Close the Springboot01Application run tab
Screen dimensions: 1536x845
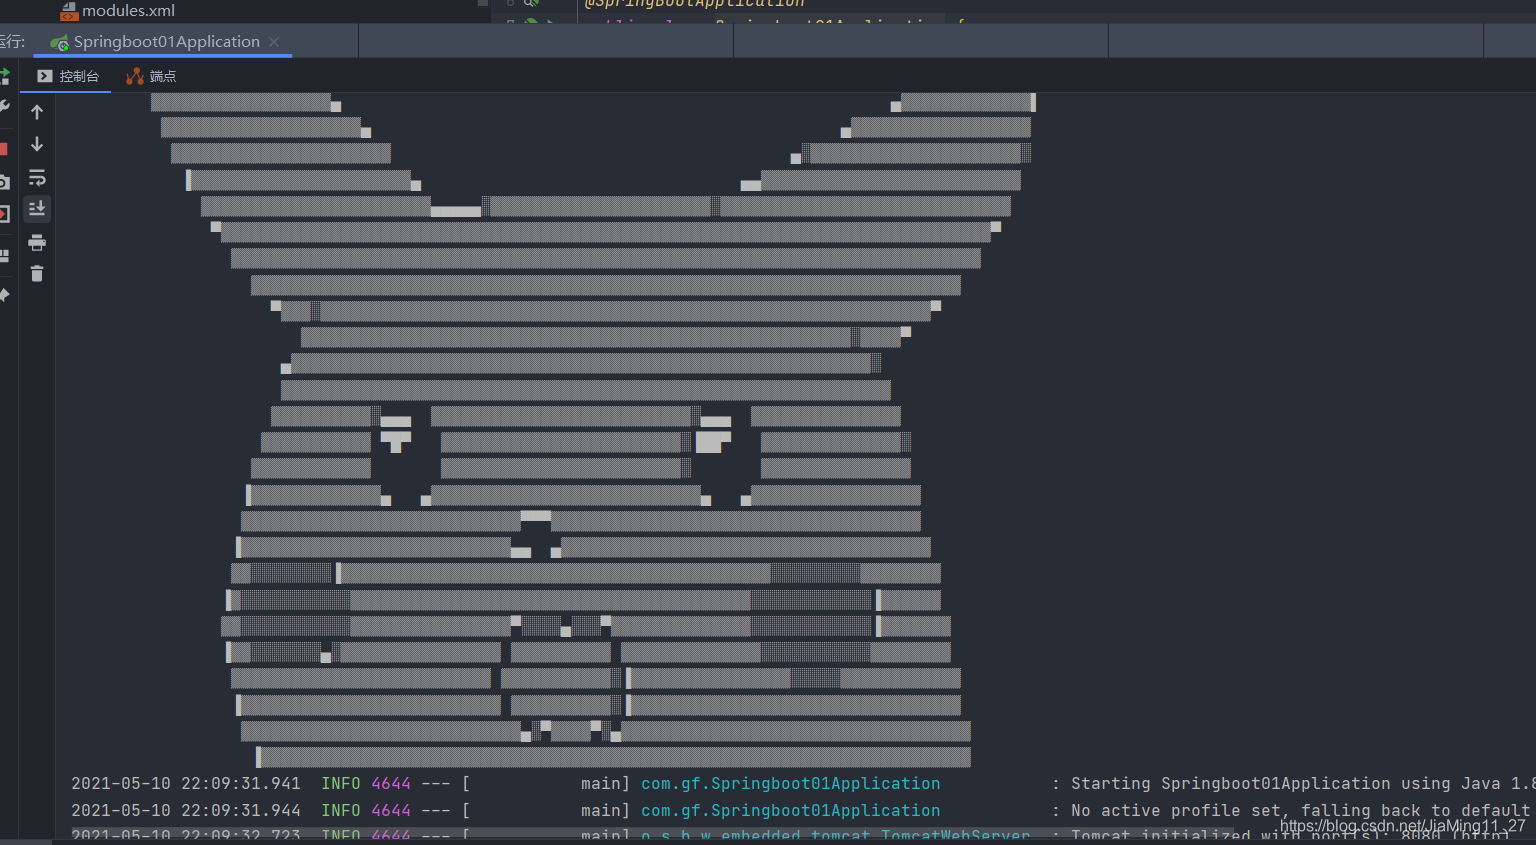[x=274, y=42]
